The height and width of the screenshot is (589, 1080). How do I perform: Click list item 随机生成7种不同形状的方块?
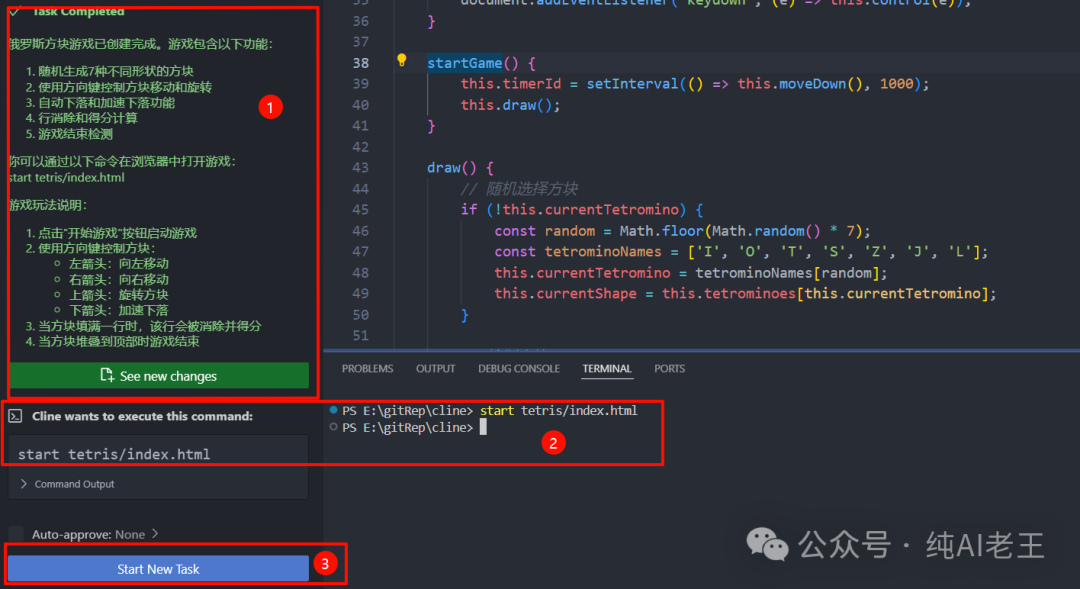pyautogui.click(x=116, y=71)
